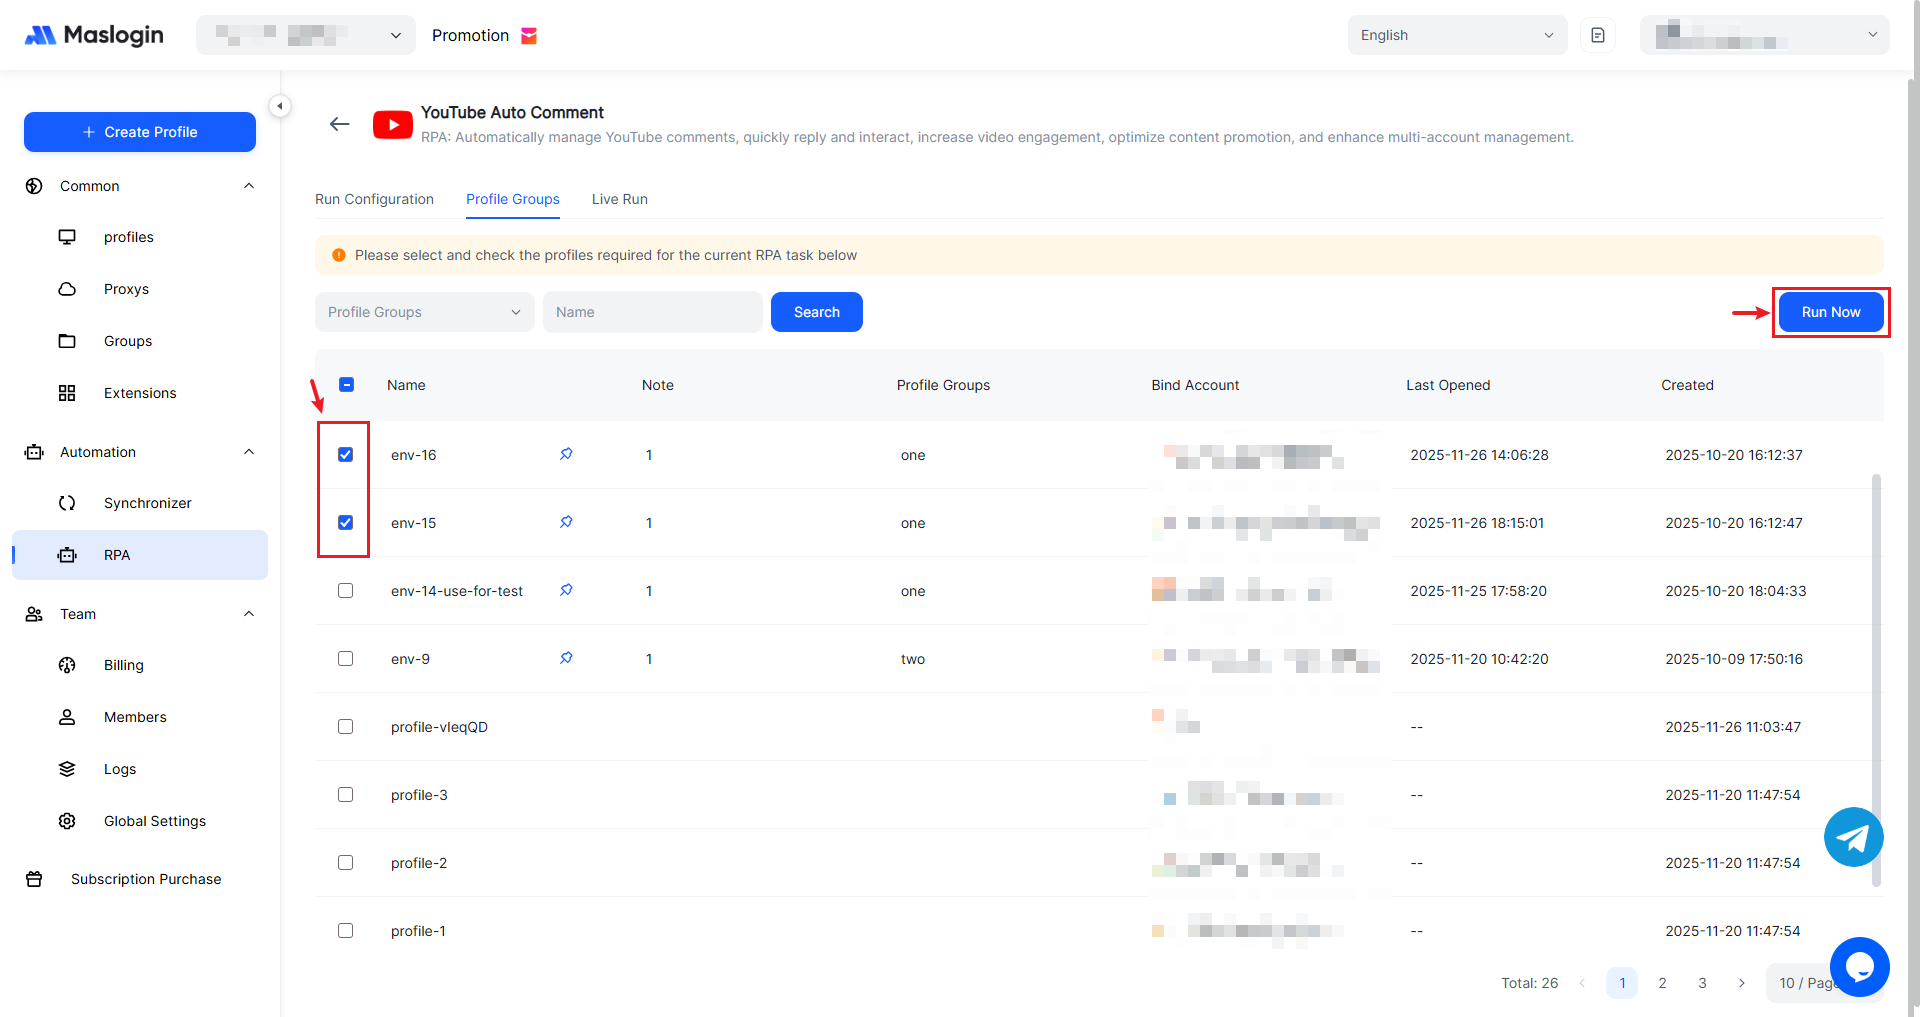
Task: Click the pin icon next to env-16
Action: coord(566,454)
